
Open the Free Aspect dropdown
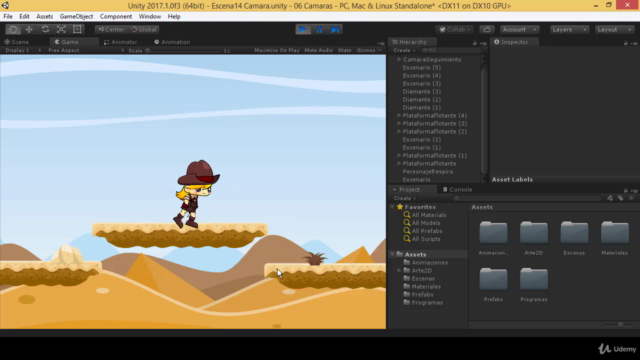click(86, 50)
